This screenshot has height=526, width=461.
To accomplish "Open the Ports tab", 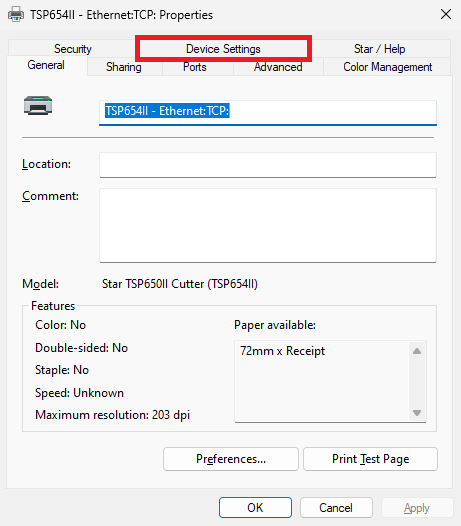I will (195, 67).
